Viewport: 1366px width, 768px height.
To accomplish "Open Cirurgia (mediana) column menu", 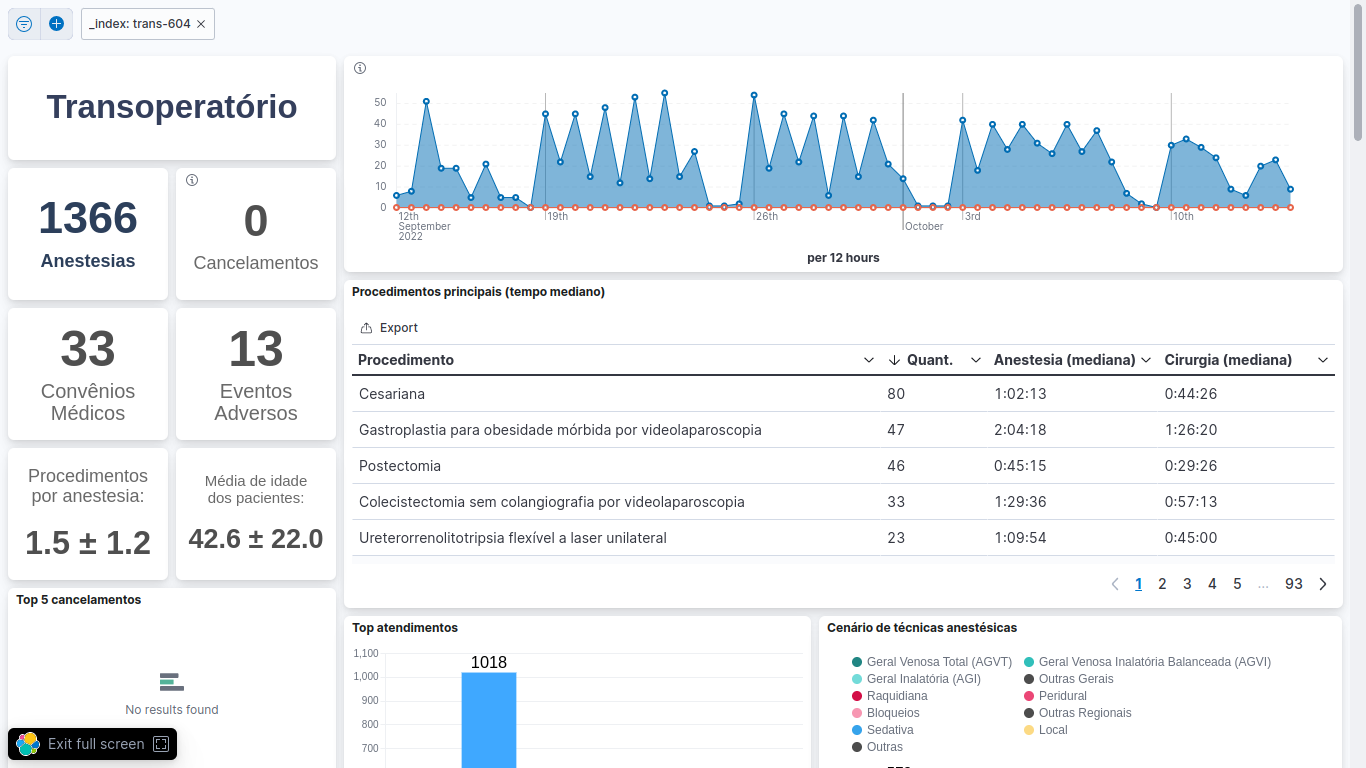I will (1323, 360).
